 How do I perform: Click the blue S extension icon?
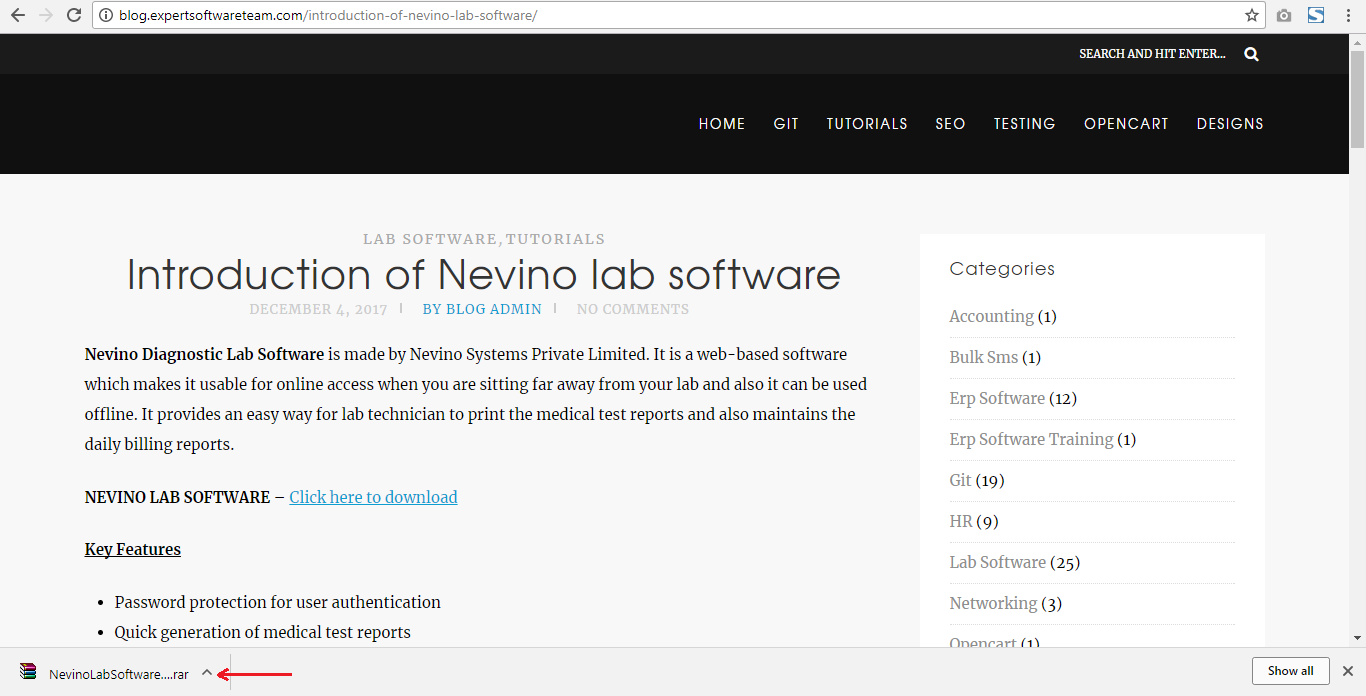click(x=1316, y=15)
